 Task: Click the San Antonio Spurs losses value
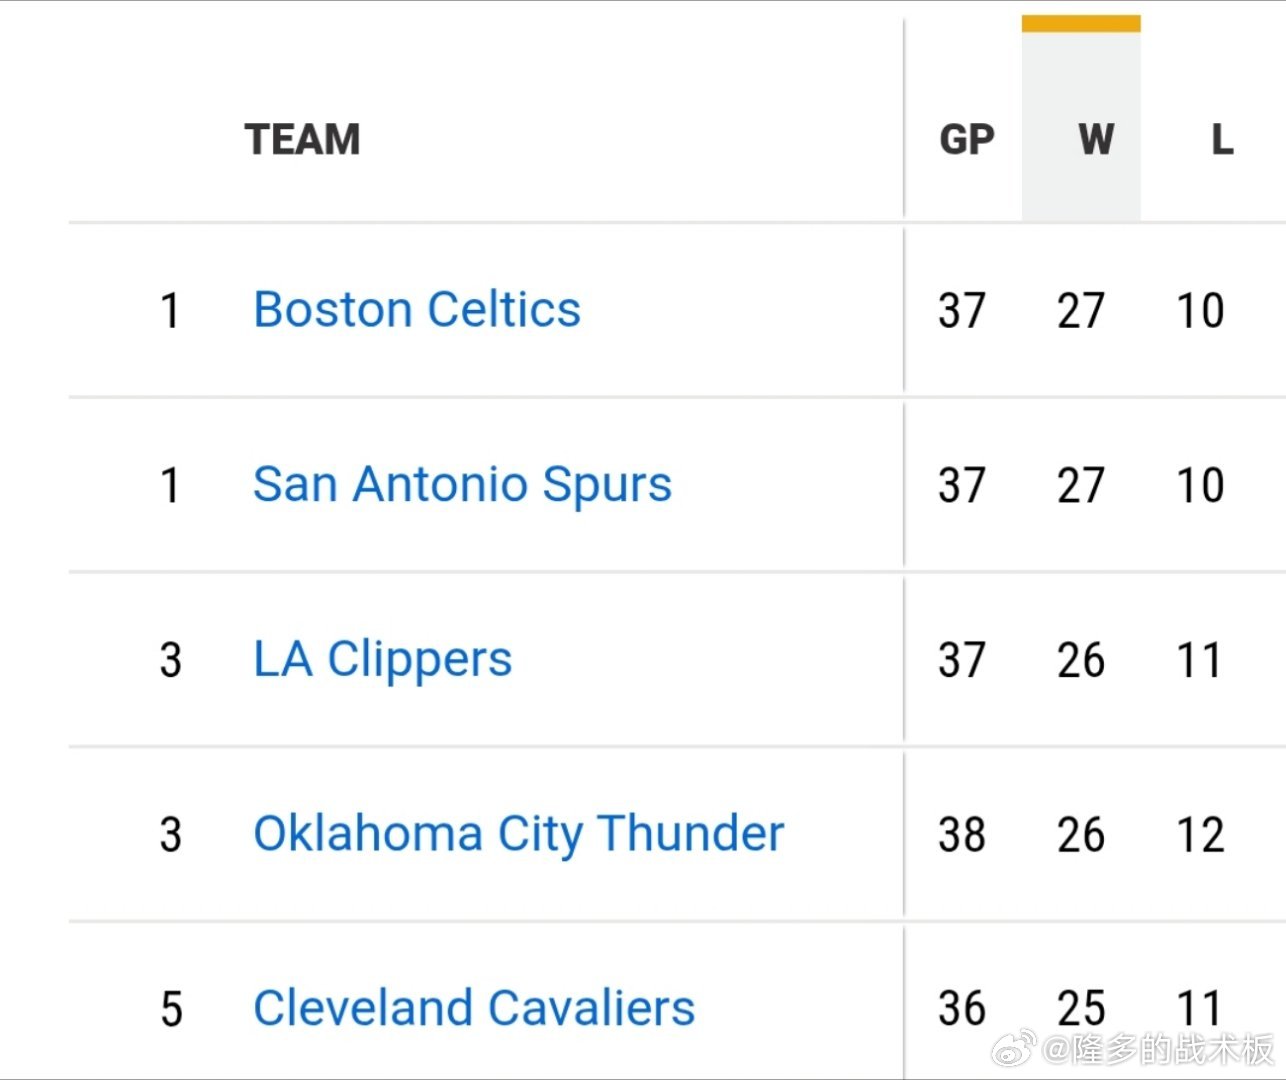pyautogui.click(x=1200, y=485)
